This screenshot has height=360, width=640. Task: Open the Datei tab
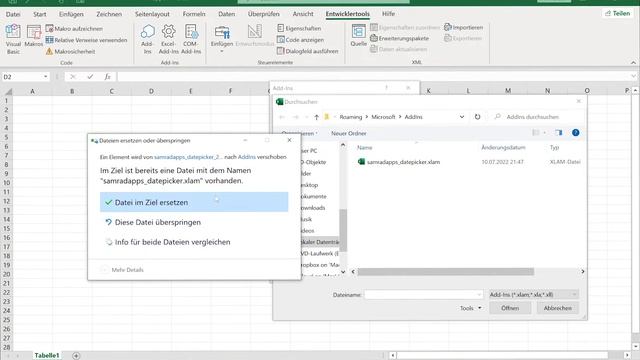13,14
